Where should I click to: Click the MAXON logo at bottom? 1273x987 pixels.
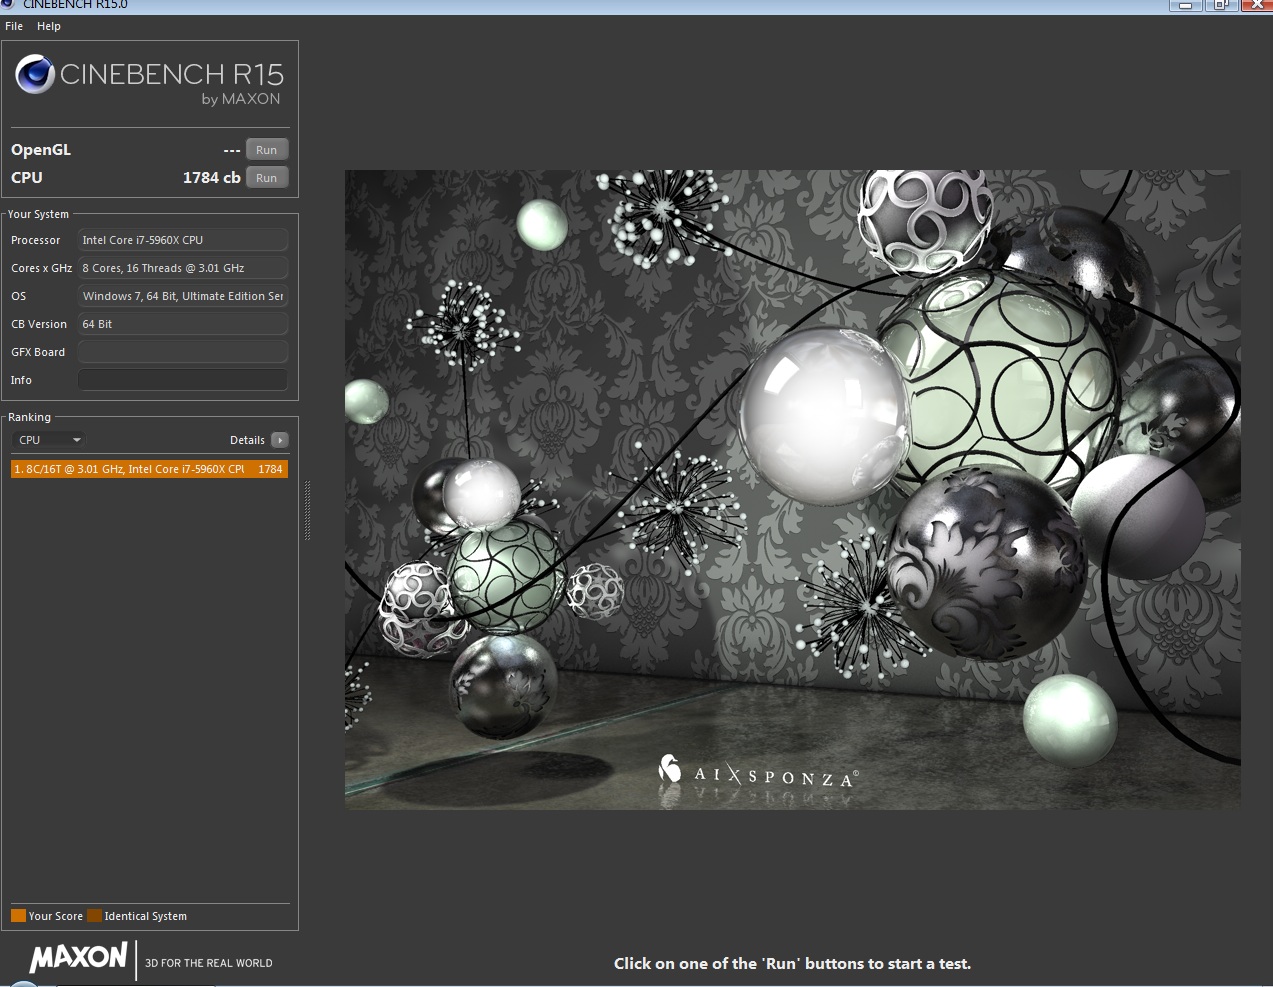click(x=79, y=958)
